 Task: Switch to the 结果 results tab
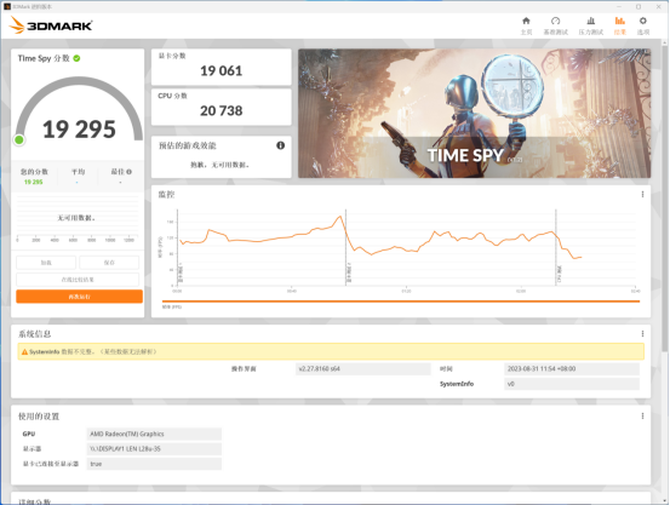[x=620, y=26]
